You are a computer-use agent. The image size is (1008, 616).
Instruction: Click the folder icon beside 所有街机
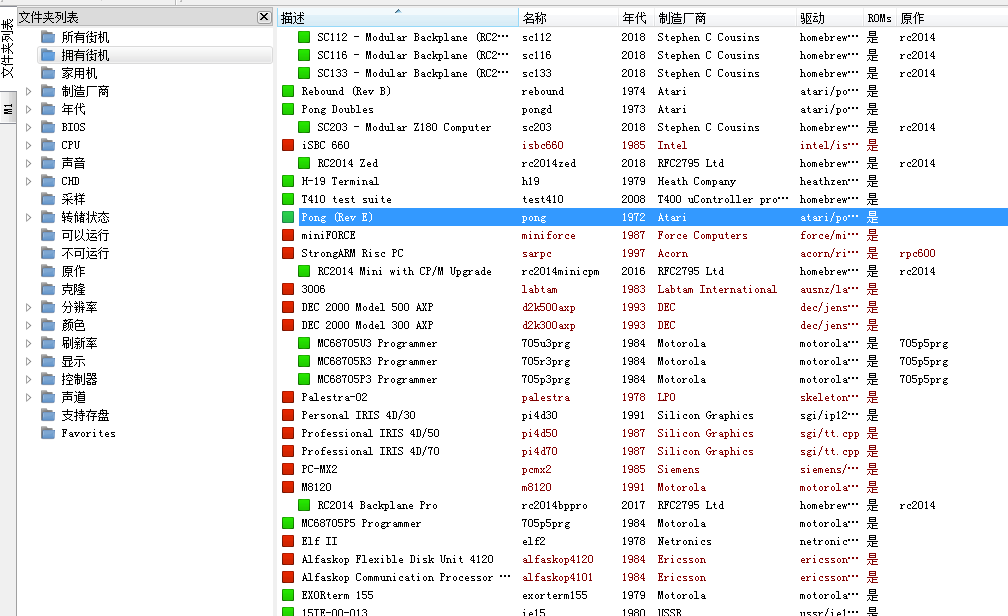point(48,37)
